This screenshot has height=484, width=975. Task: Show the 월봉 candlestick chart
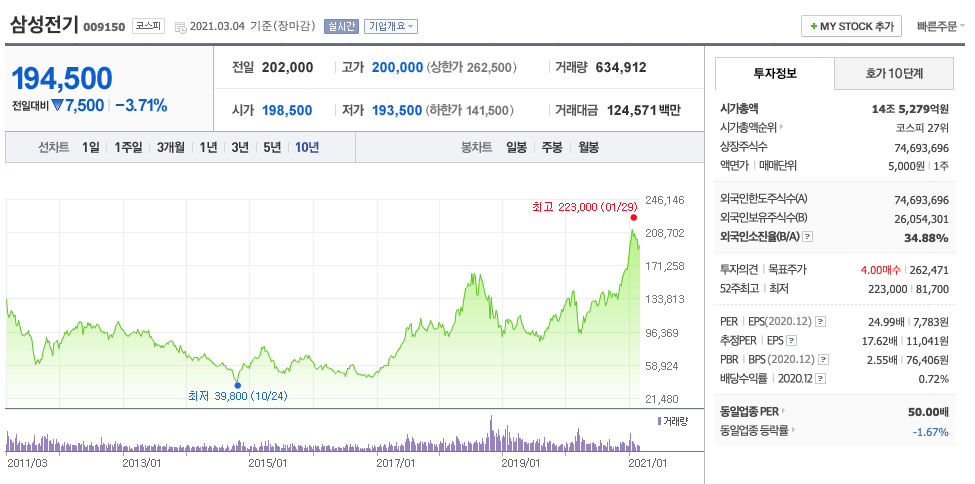[588, 147]
